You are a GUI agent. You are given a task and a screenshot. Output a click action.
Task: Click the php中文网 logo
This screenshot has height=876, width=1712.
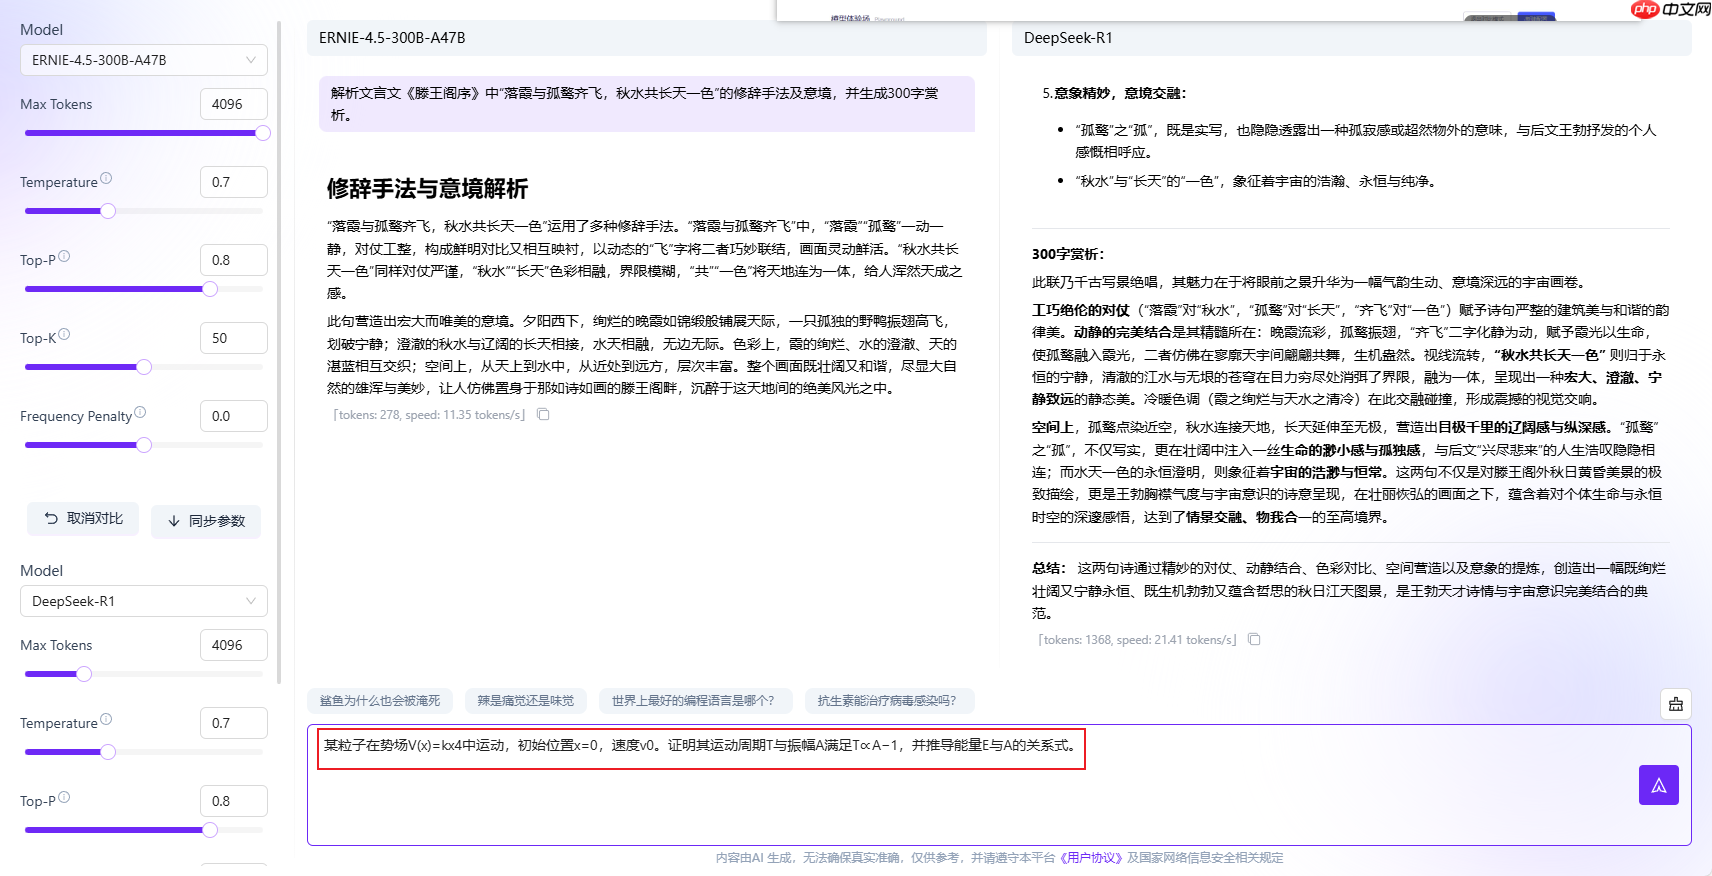coord(1670,10)
